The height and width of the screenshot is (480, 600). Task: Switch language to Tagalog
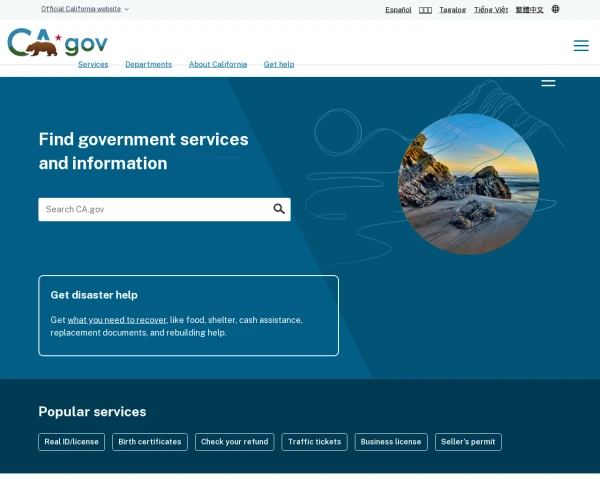click(452, 10)
